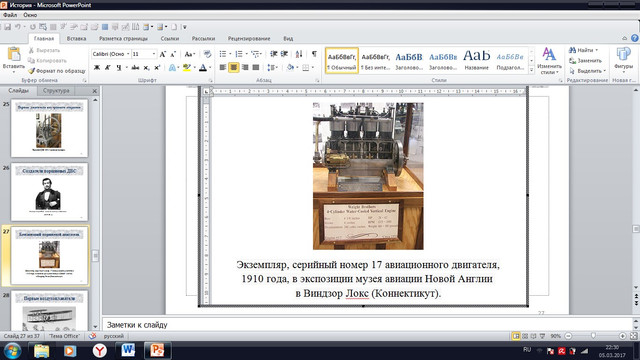The height and width of the screenshot is (360, 640).
Task: Click the text highlight color button
Action: (187, 67)
